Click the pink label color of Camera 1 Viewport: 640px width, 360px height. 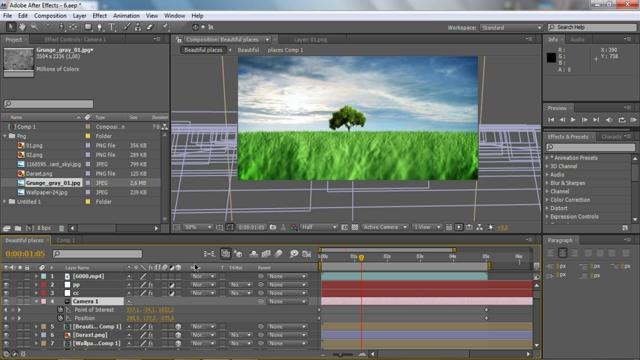tap(43, 301)
